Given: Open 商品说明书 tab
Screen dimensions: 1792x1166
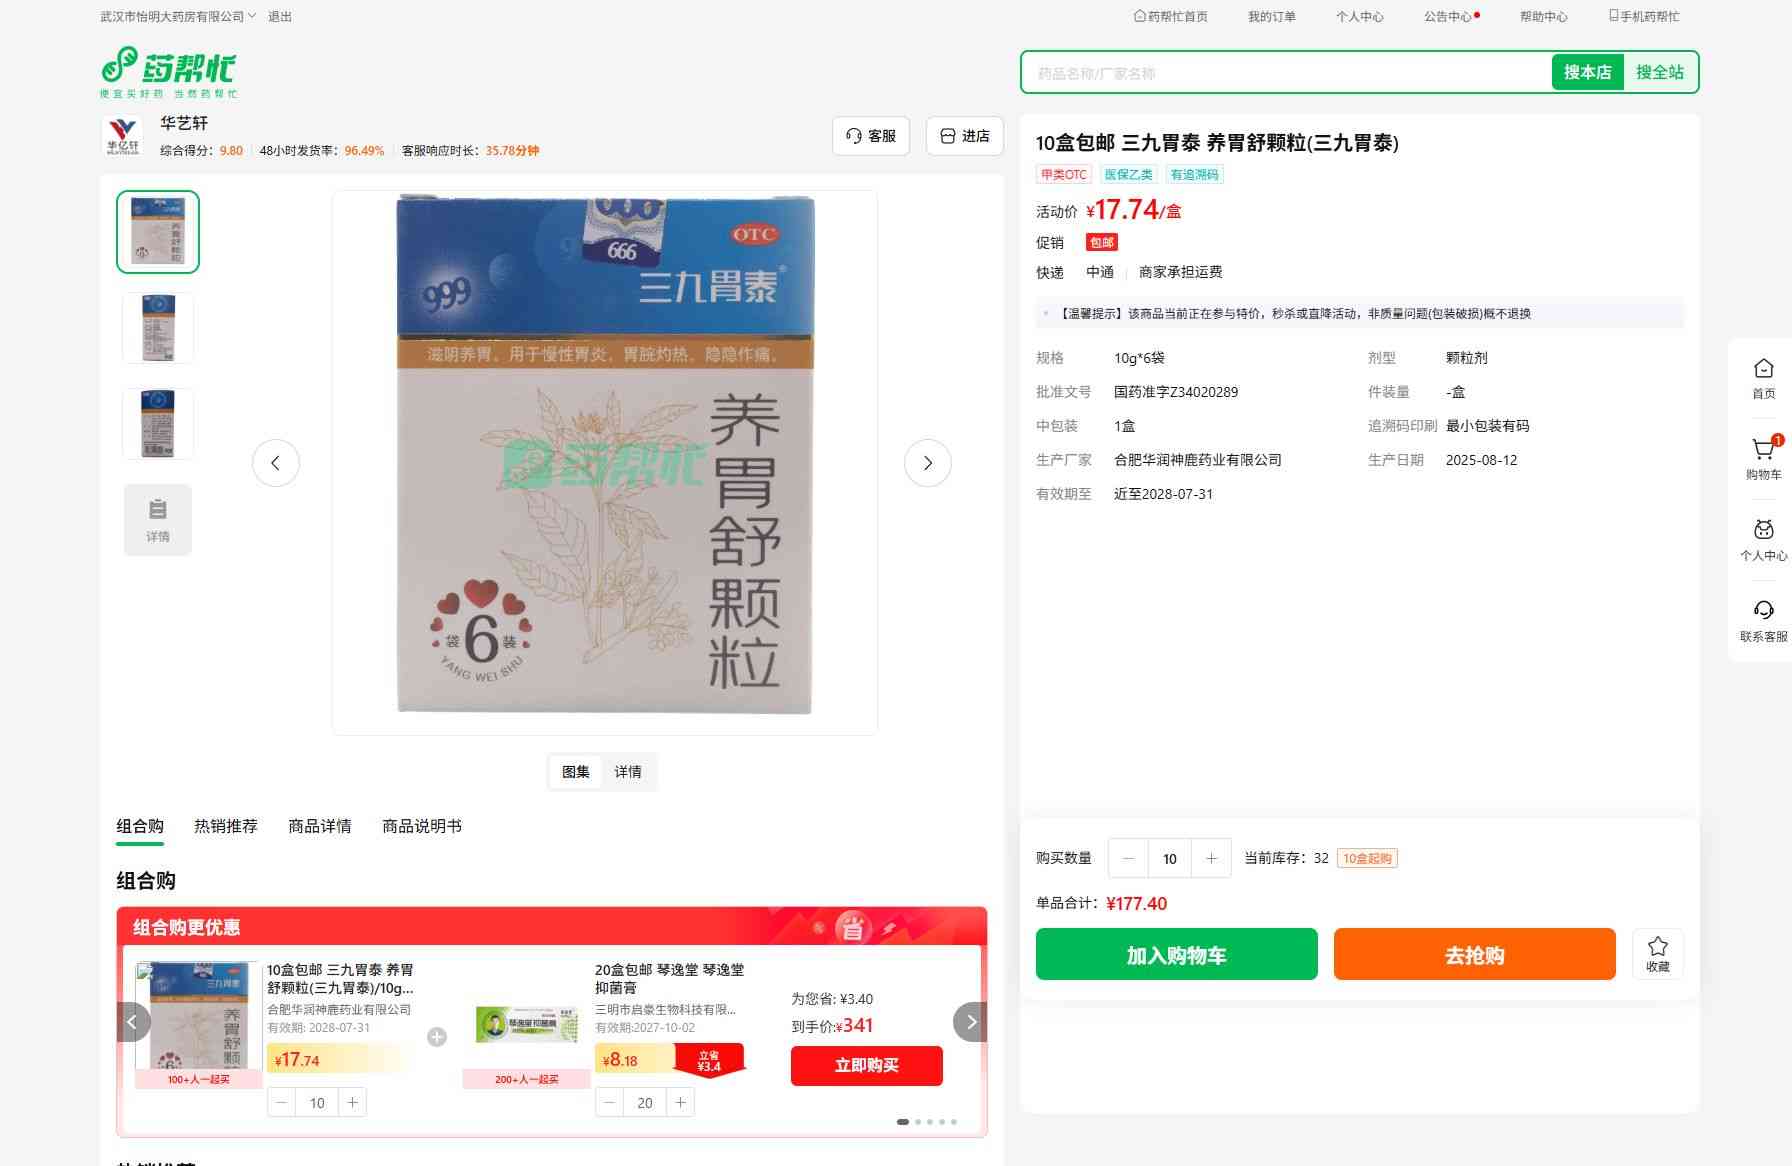Looking at the screenshot, I should point(422,826).
